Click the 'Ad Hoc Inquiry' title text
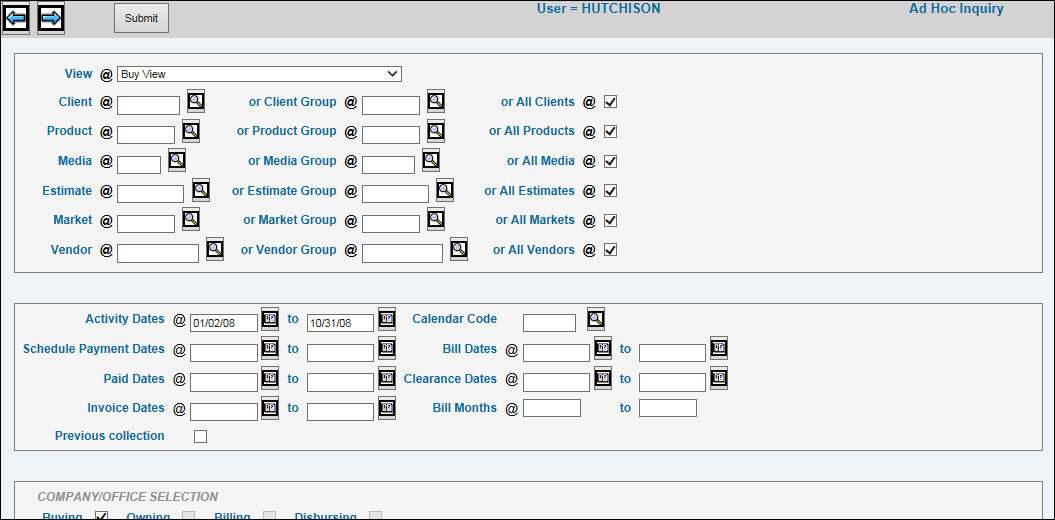 tap(956, 9)
